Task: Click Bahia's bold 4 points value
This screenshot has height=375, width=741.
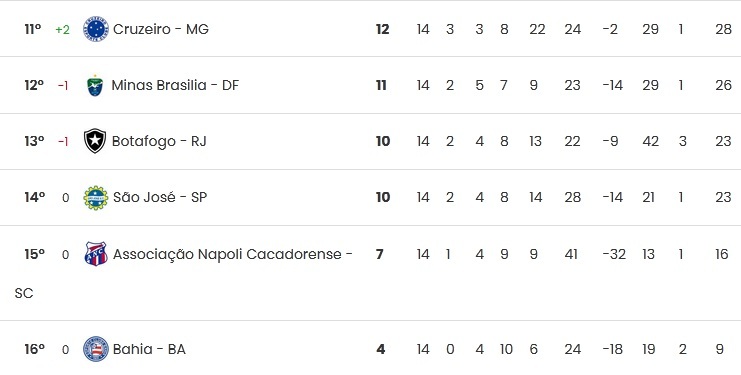Action: [x=380, y=349]
